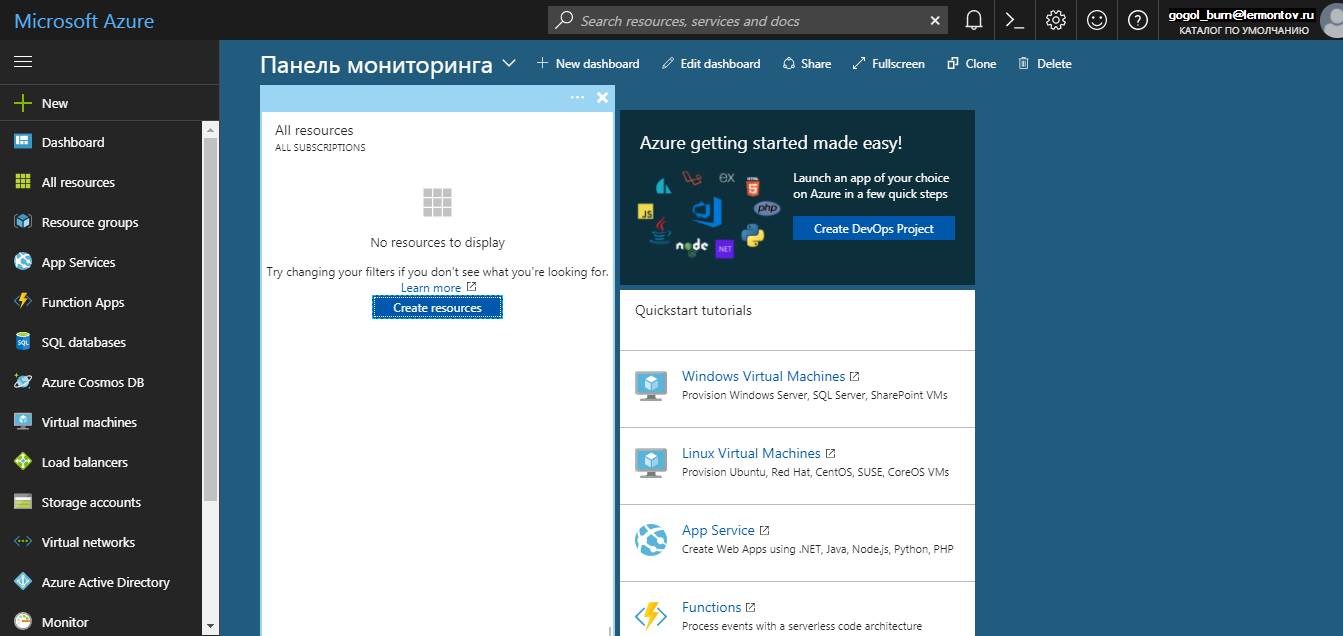Open the help question mark icon

click(x=1138, y=20)
